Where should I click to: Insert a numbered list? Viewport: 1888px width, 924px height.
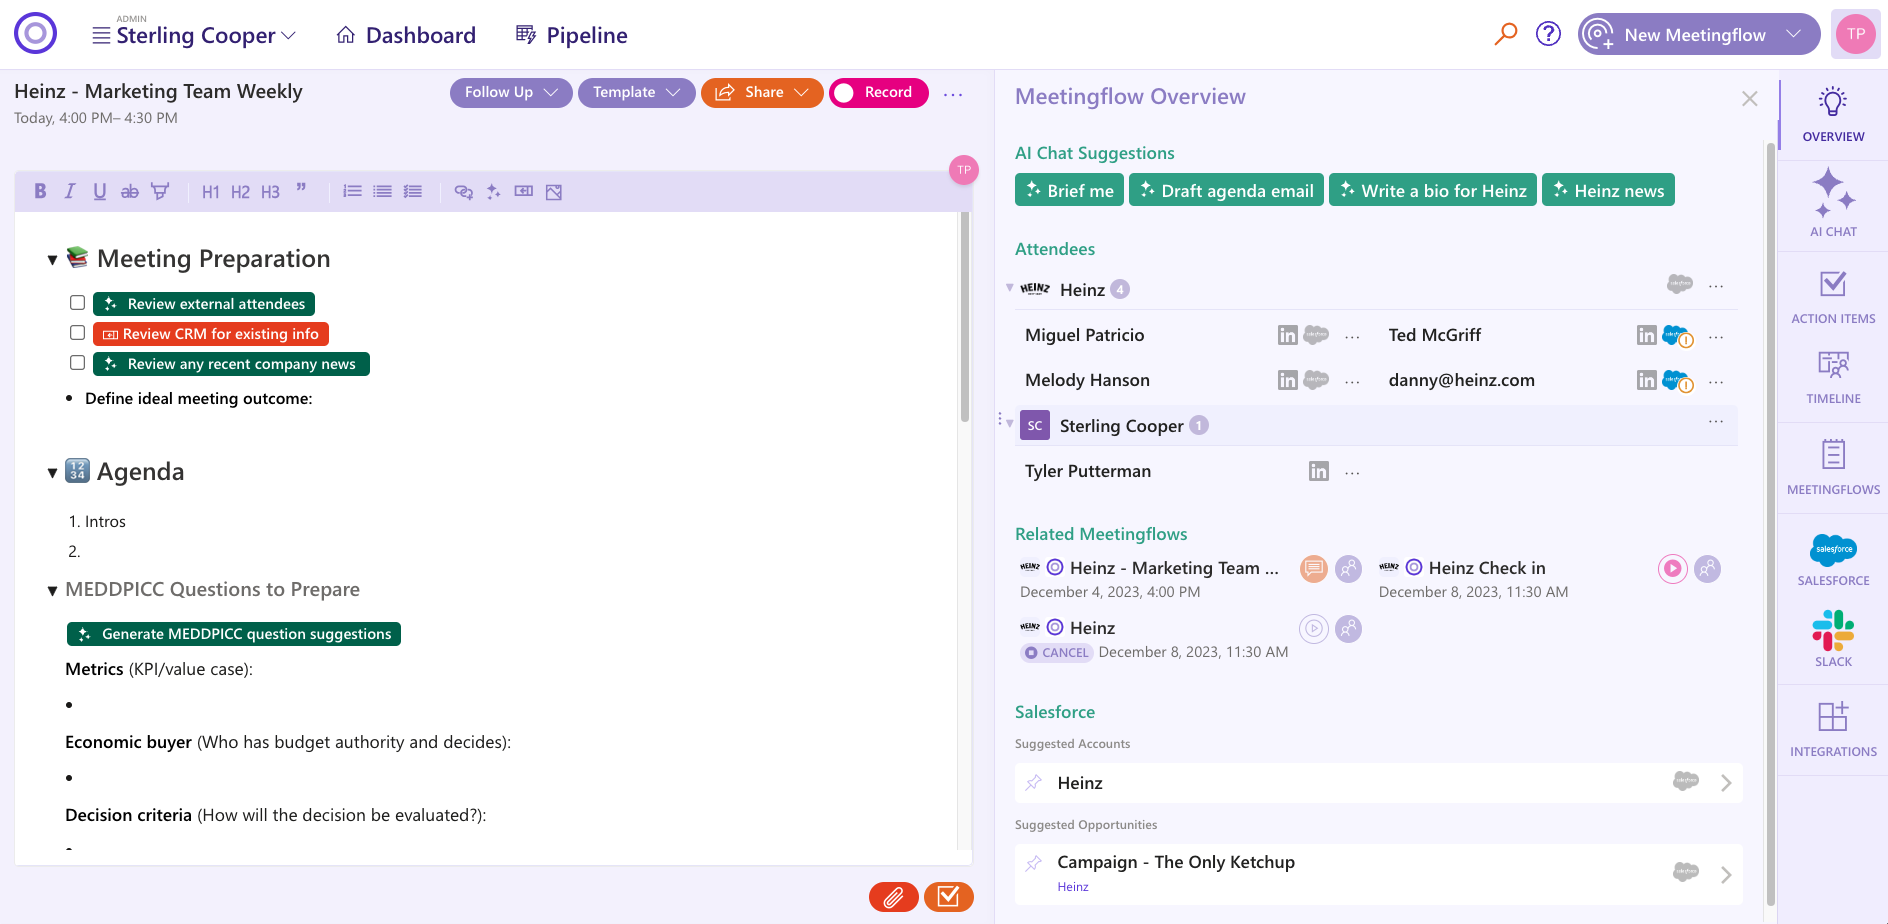pyautogui.click(x=352, y=191)
